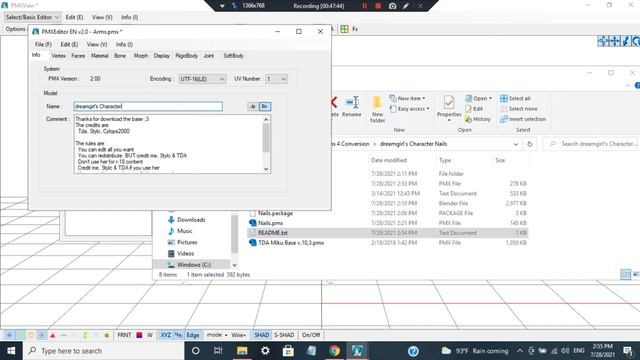Switch to the Vertex tab
This screenshot has width=640, height=360.
point(58,56)
